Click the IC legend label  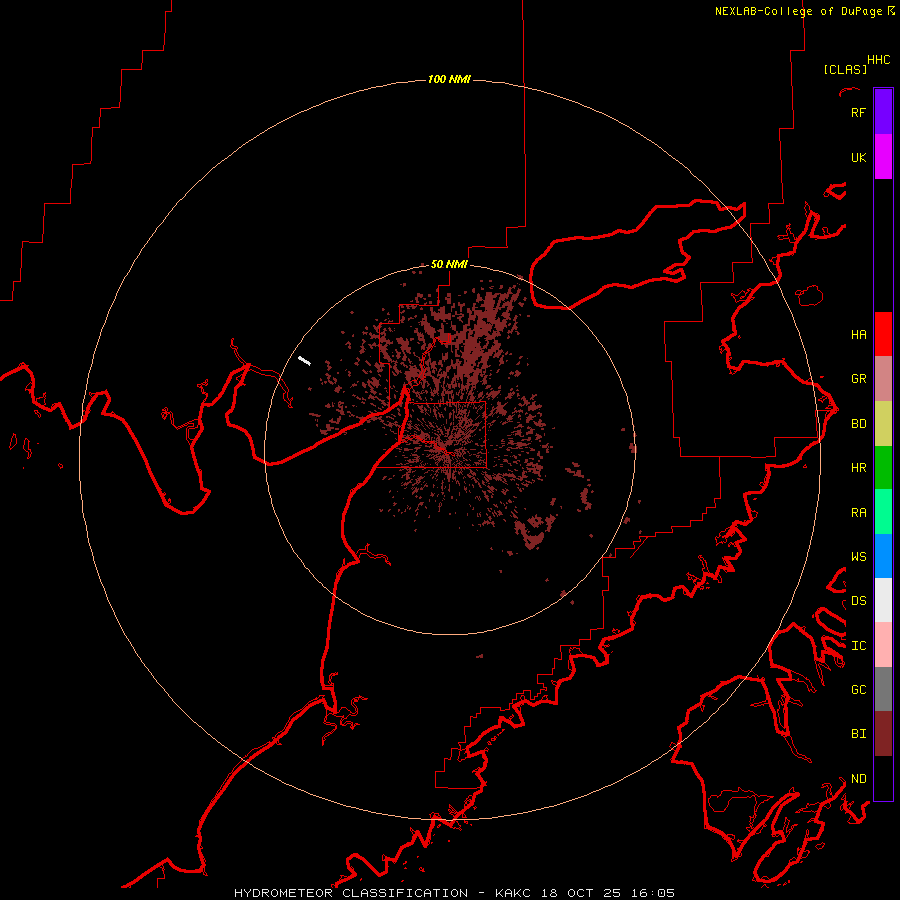point(858,645)
